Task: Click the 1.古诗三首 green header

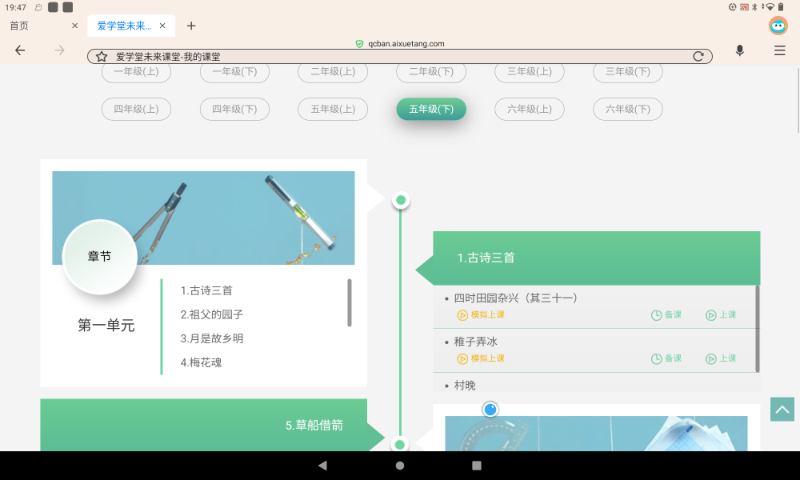Action: [596, 258]
